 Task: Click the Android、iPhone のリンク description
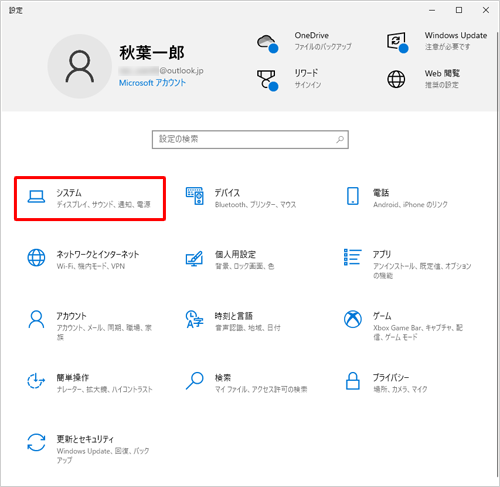pyautogui.click(x=410, y=204)
